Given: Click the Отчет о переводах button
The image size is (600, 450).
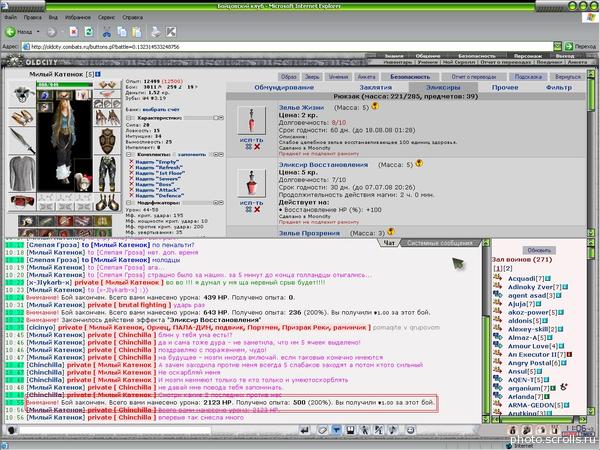Looking at the screenshot, I should click(474, 77).
